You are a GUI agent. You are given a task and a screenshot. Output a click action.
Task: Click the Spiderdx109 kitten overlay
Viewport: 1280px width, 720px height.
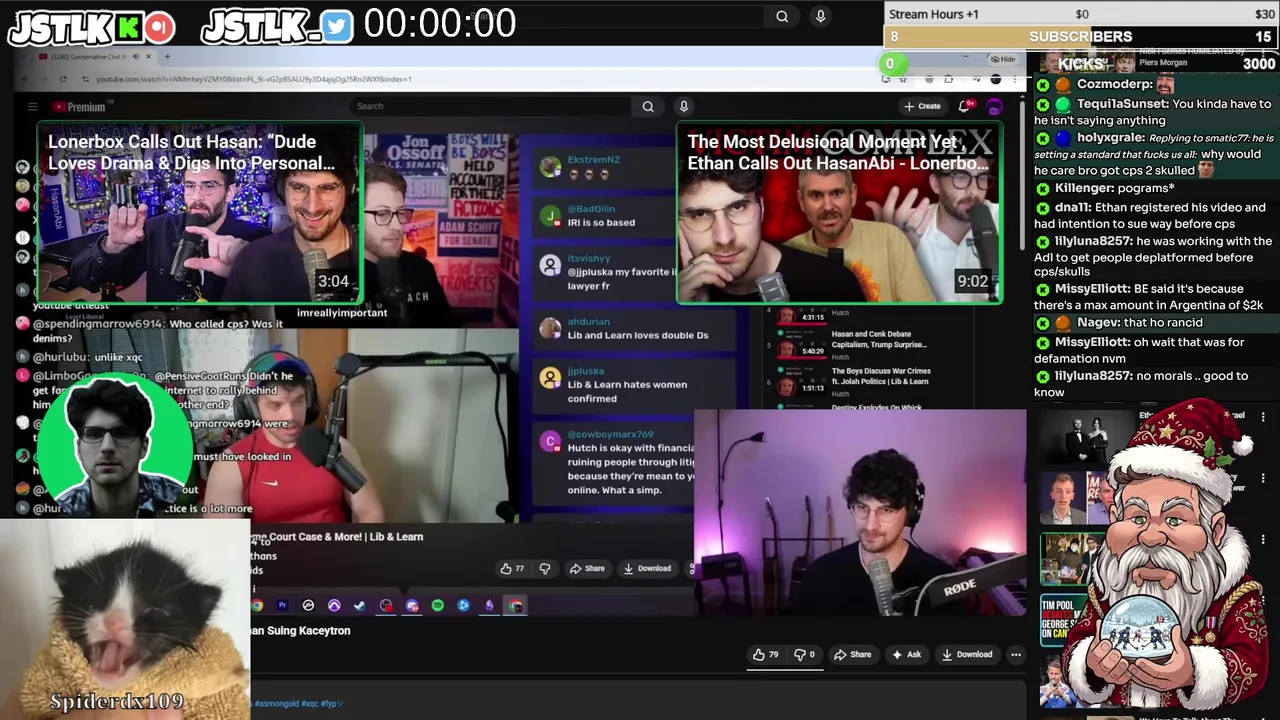pos(124,620)
